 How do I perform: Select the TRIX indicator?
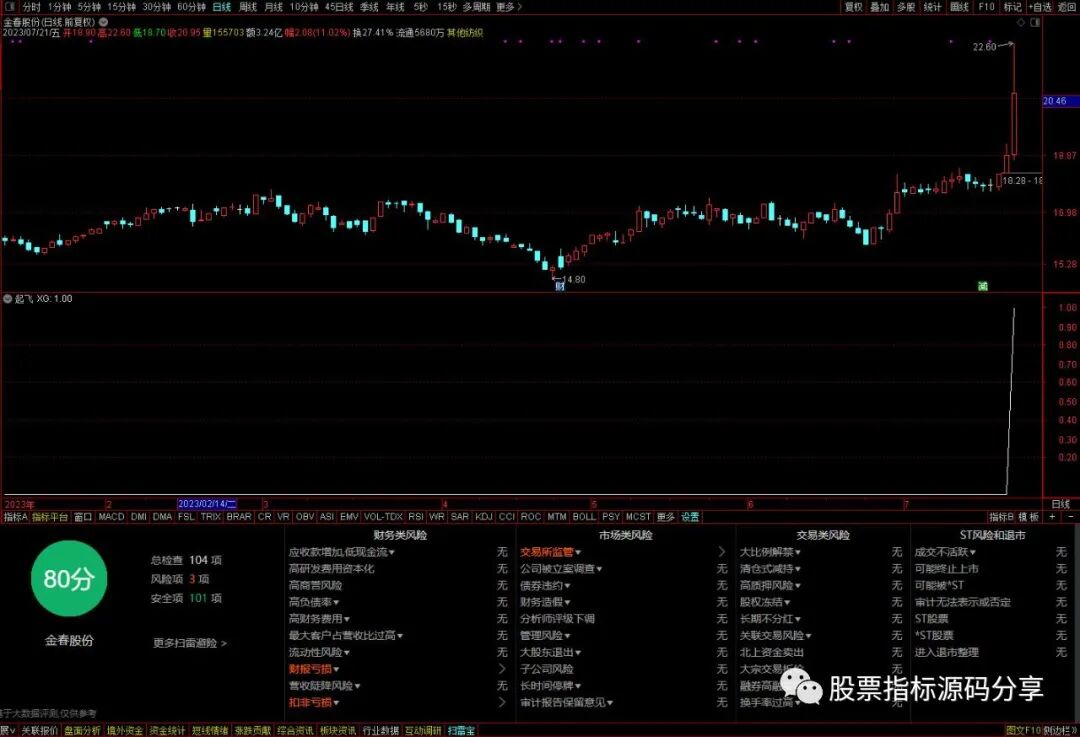(x=211, y=517)
